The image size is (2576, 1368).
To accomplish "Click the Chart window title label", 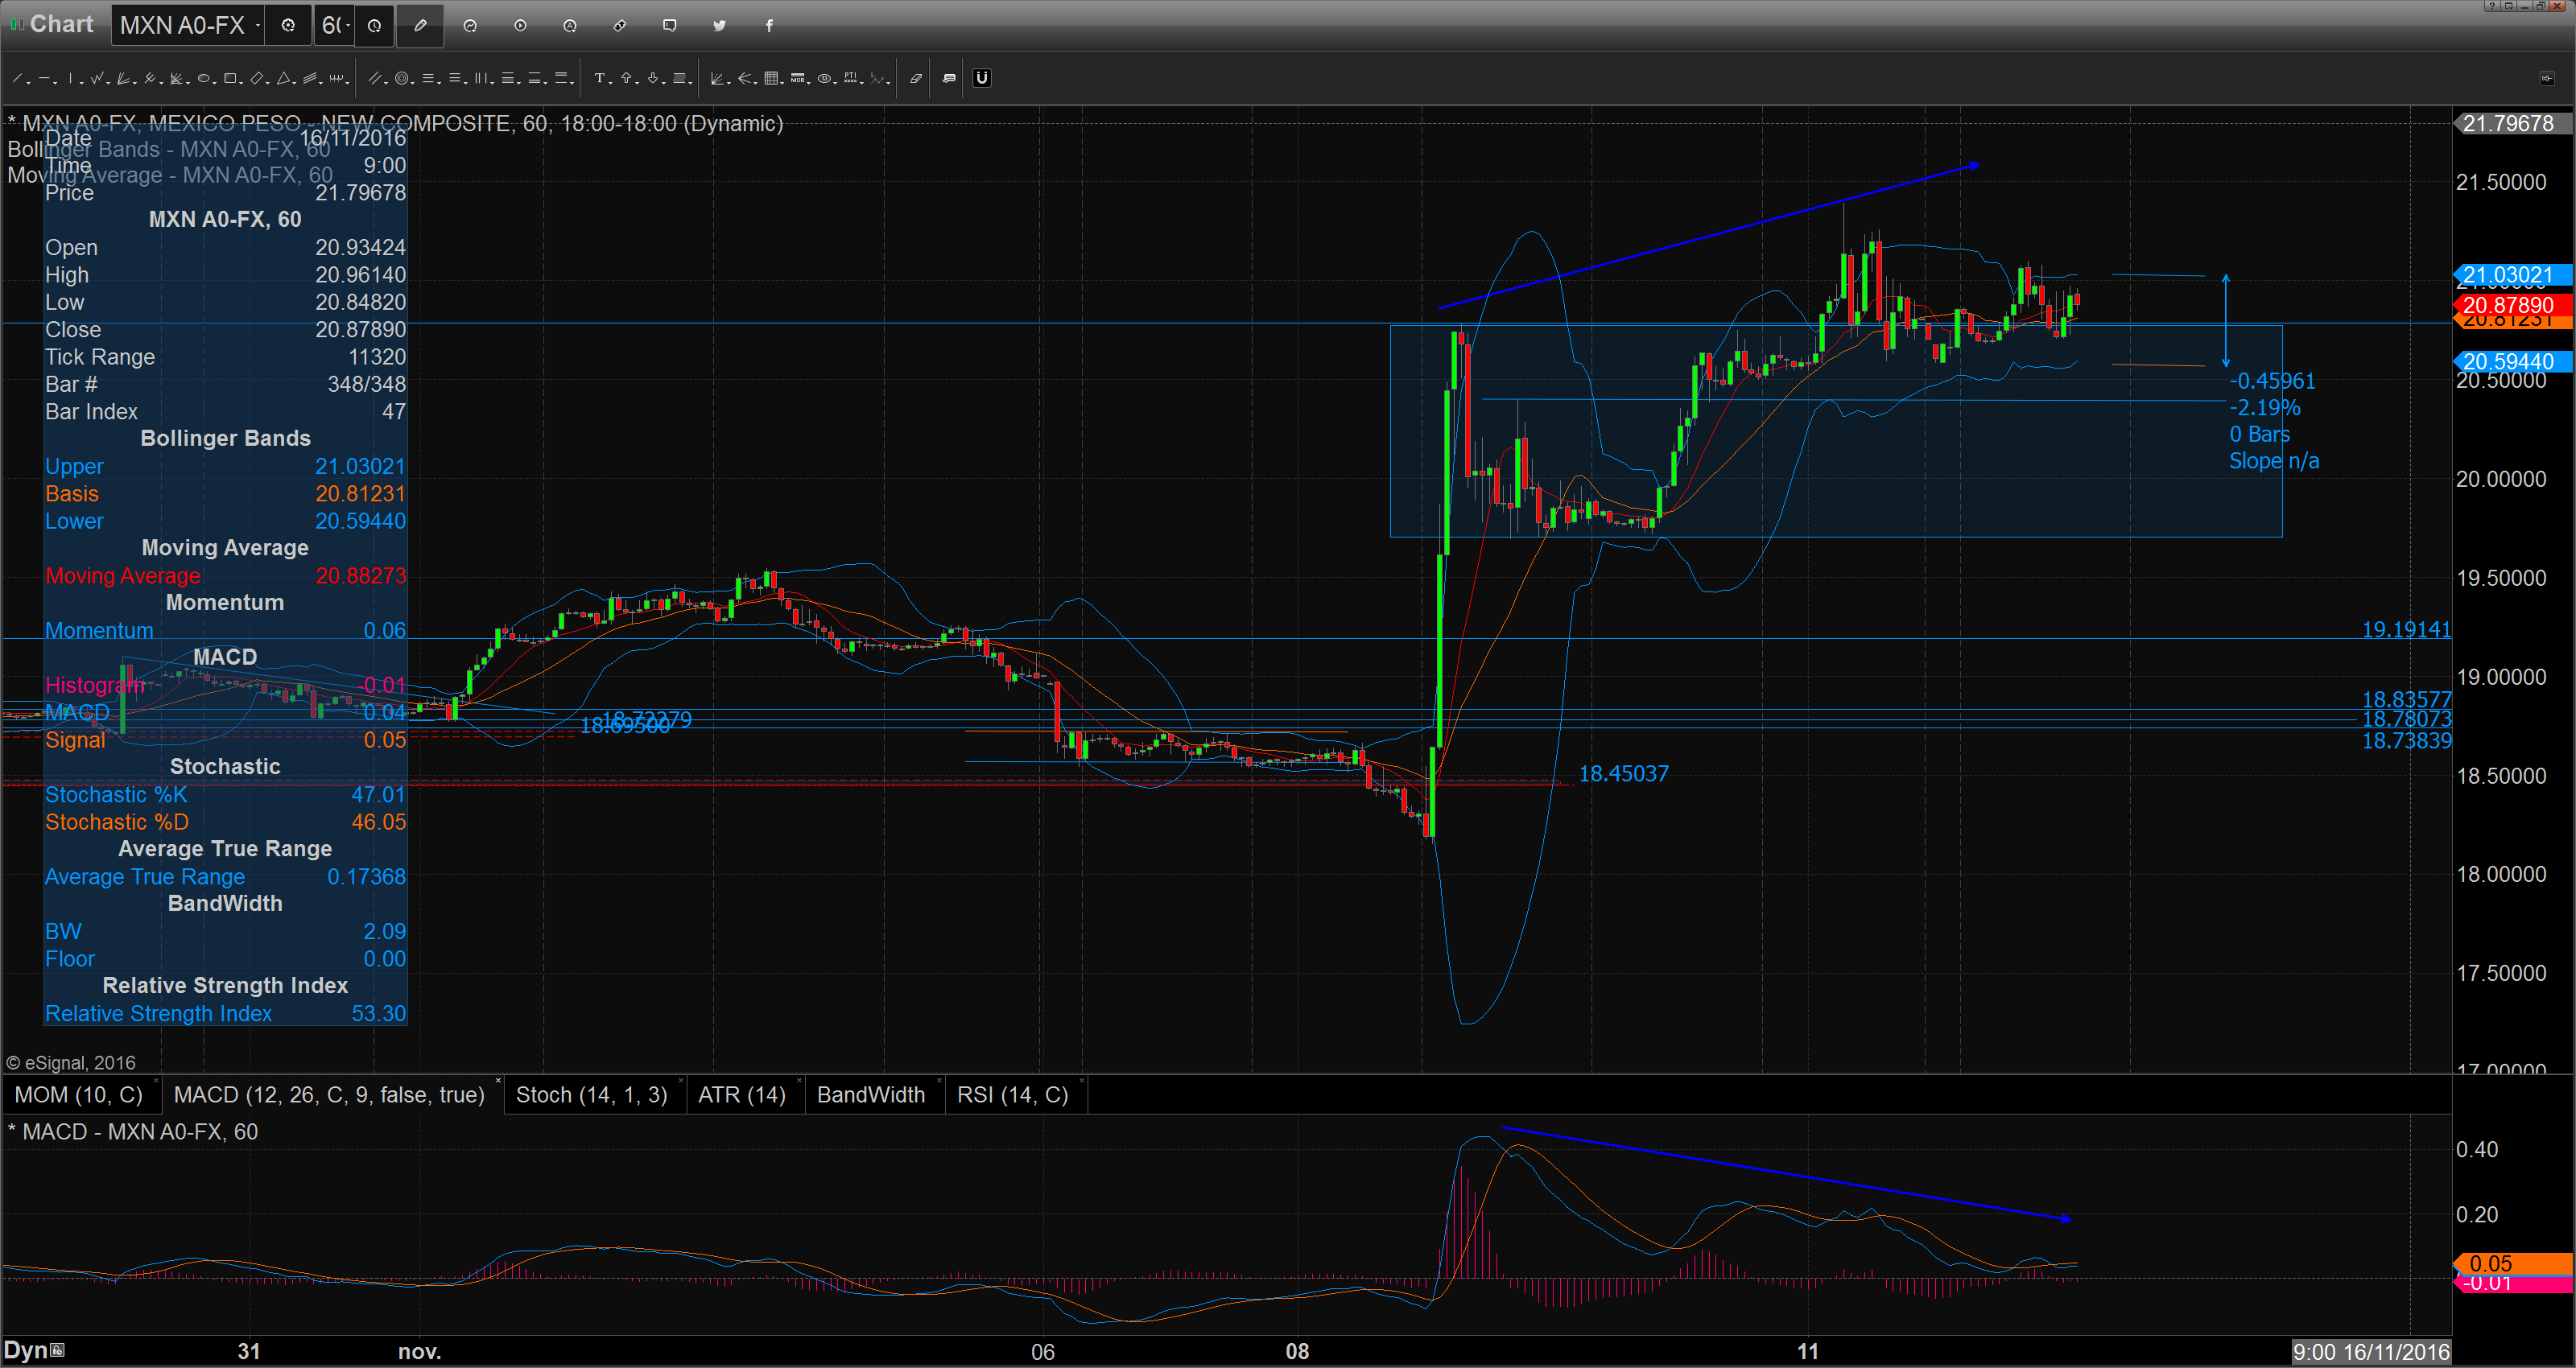I will click(61, 24).
